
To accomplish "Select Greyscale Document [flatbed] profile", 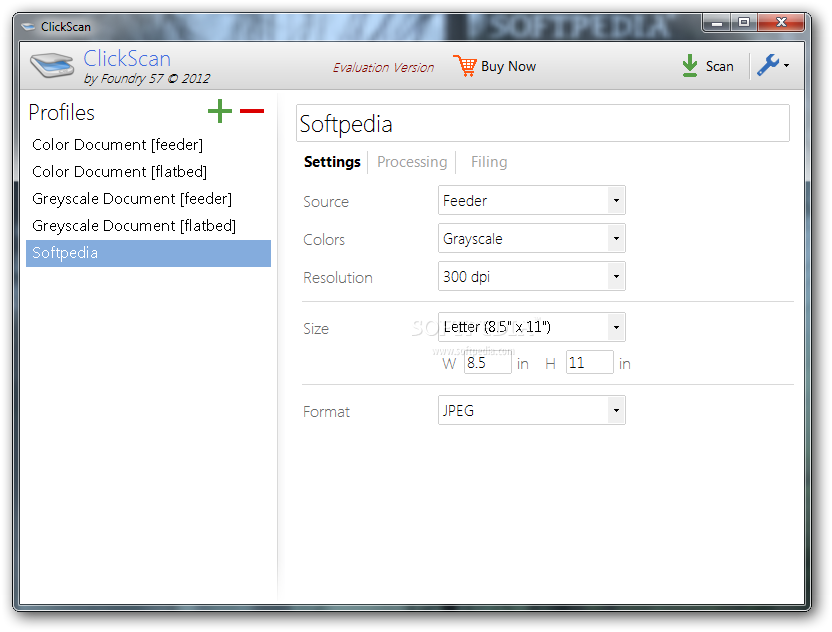I will tap(149, 226).
